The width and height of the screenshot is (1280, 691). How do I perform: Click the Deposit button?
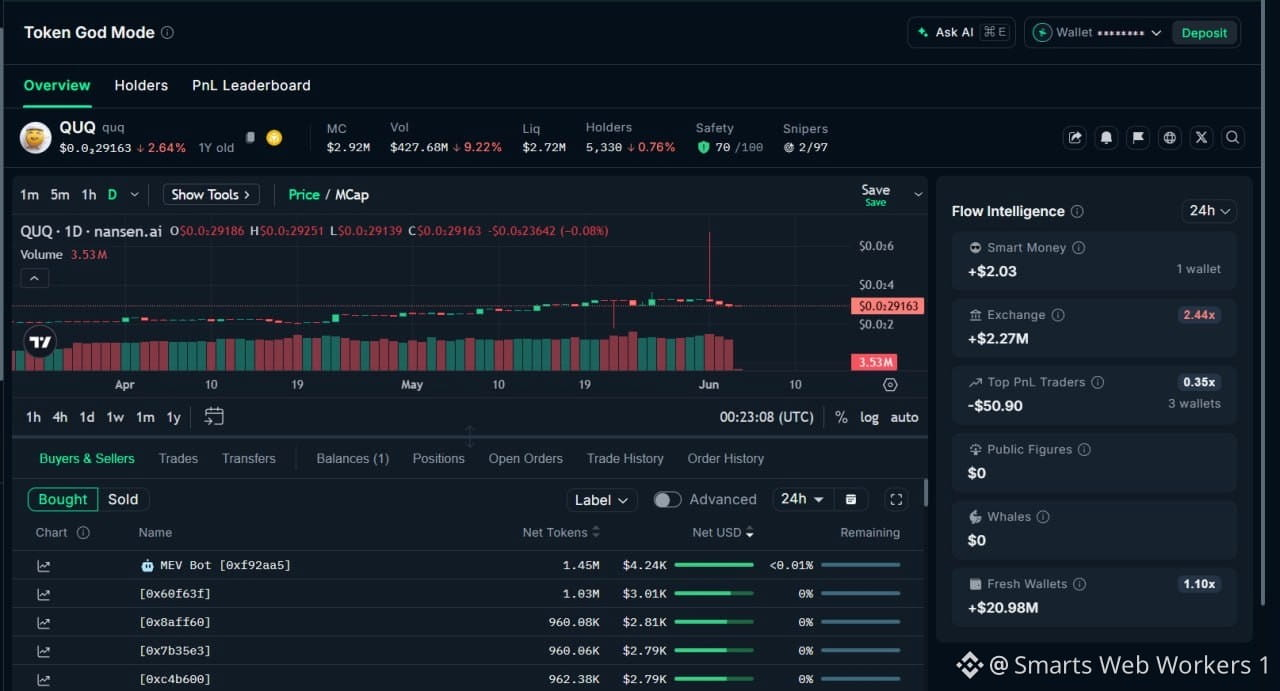coord(1204,32)
